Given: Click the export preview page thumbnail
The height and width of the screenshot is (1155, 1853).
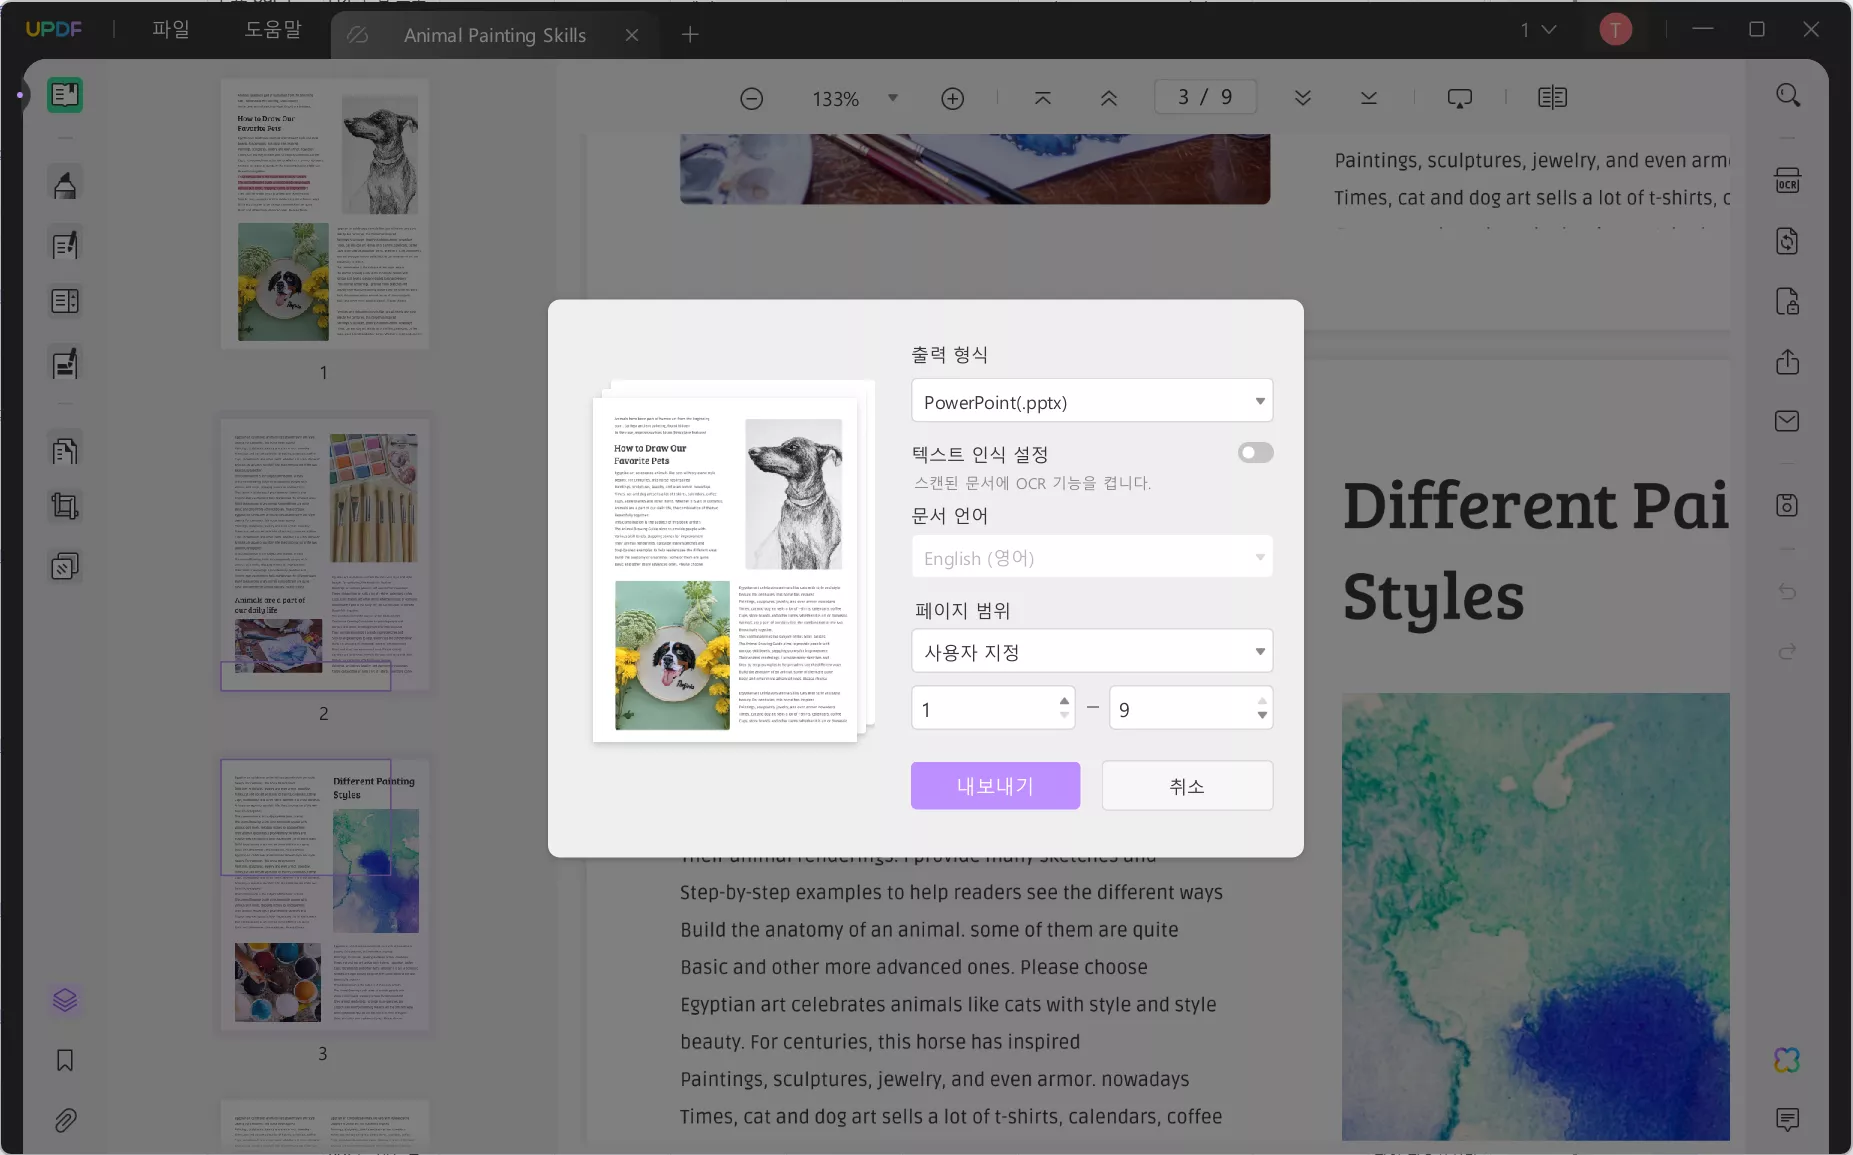Looking at the screenshot, I should [x=725, y=570].
